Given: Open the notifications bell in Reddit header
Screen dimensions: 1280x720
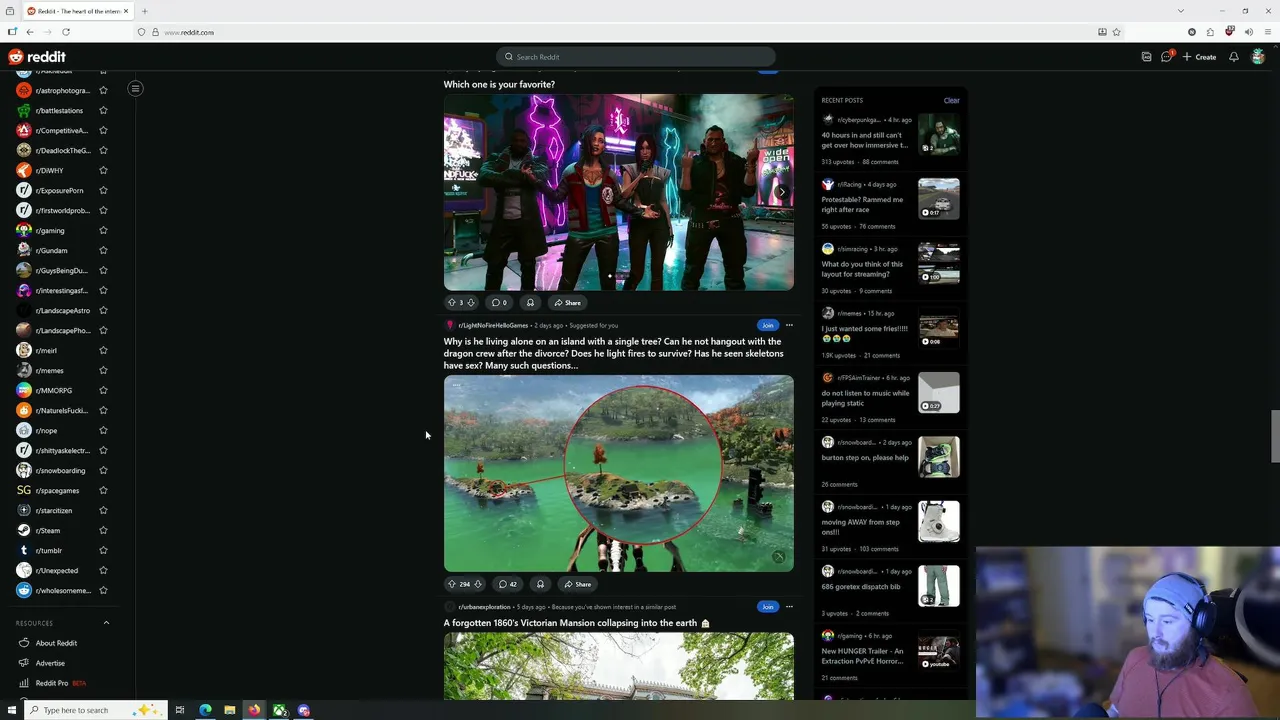Looking at the screenshot, I should (1233, 57).
